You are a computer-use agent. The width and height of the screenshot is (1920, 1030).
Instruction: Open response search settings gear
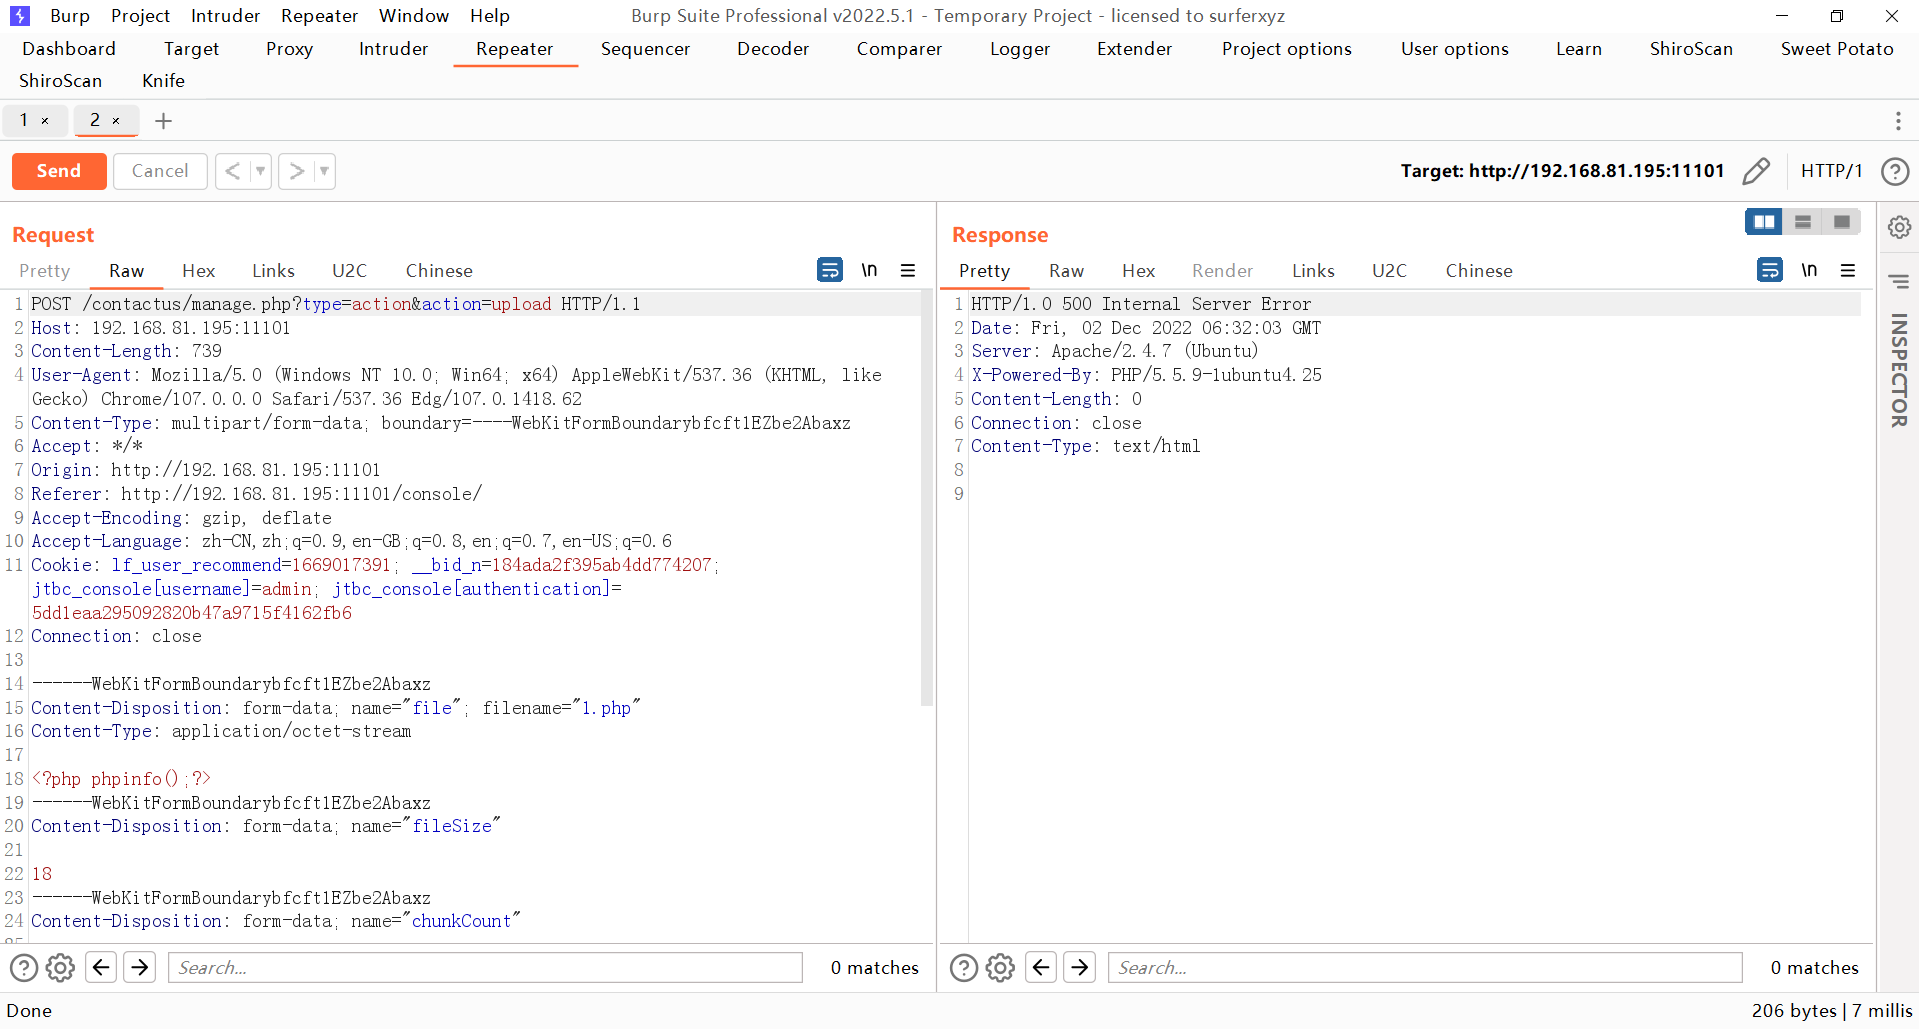tap(1001, 968)
